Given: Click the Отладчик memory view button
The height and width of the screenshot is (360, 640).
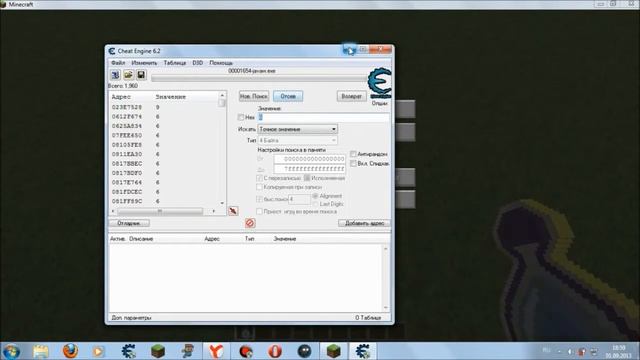Looking at the screenshot, I should pyautogui.click(x=129, y=223).
